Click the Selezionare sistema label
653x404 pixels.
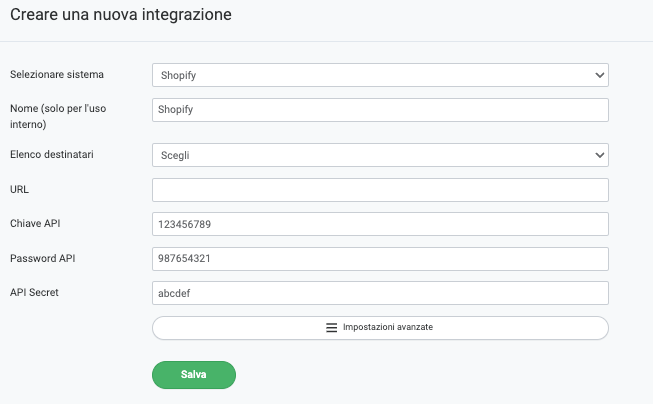click(x=56, y=75)
